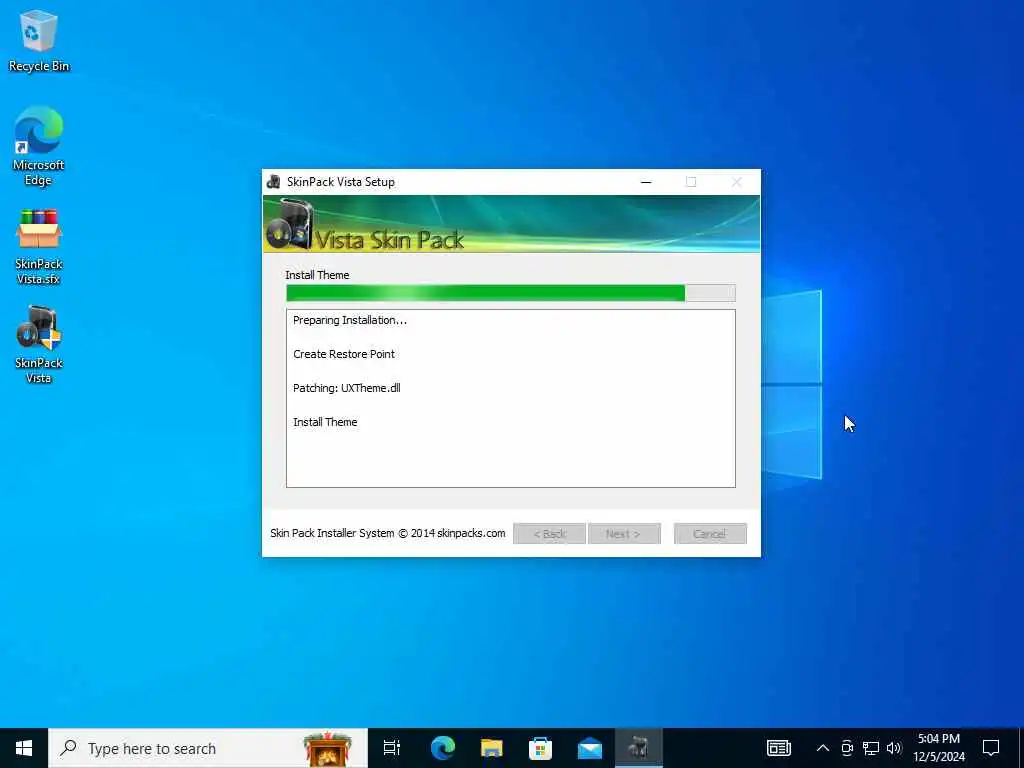Screen dimensions: 1024x768
Task: Click the green installation progress bar
Action: click(511, 293)
